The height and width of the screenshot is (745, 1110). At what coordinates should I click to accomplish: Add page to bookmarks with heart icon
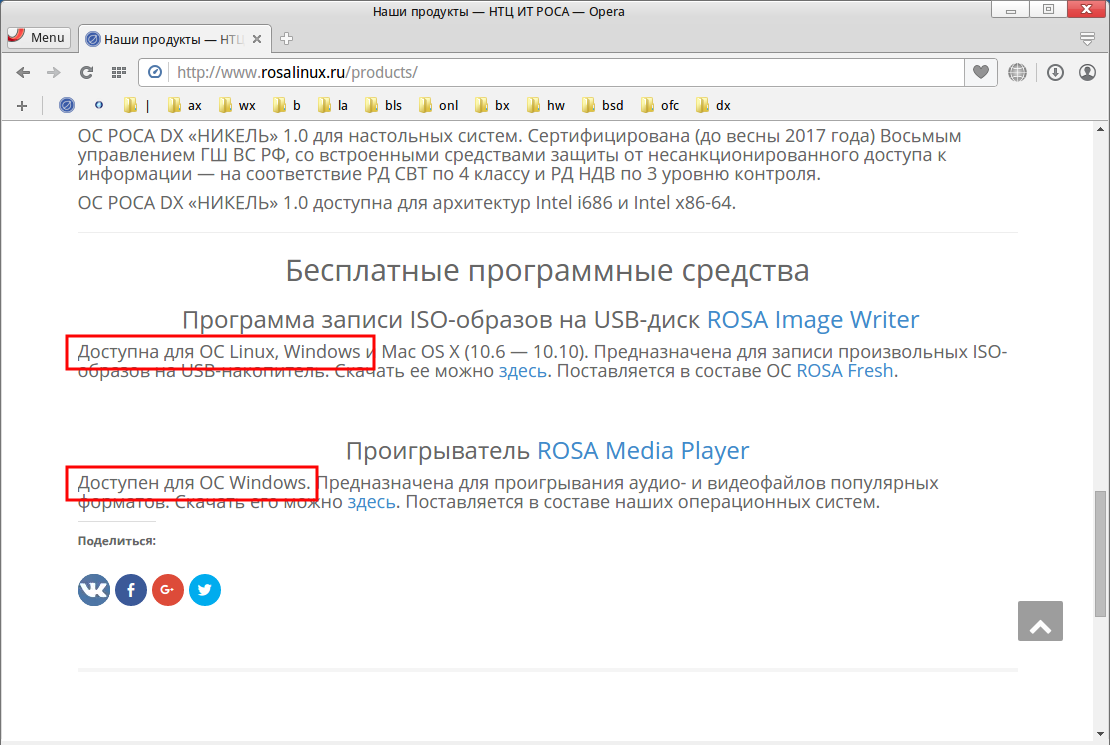[x=980, y=72]
